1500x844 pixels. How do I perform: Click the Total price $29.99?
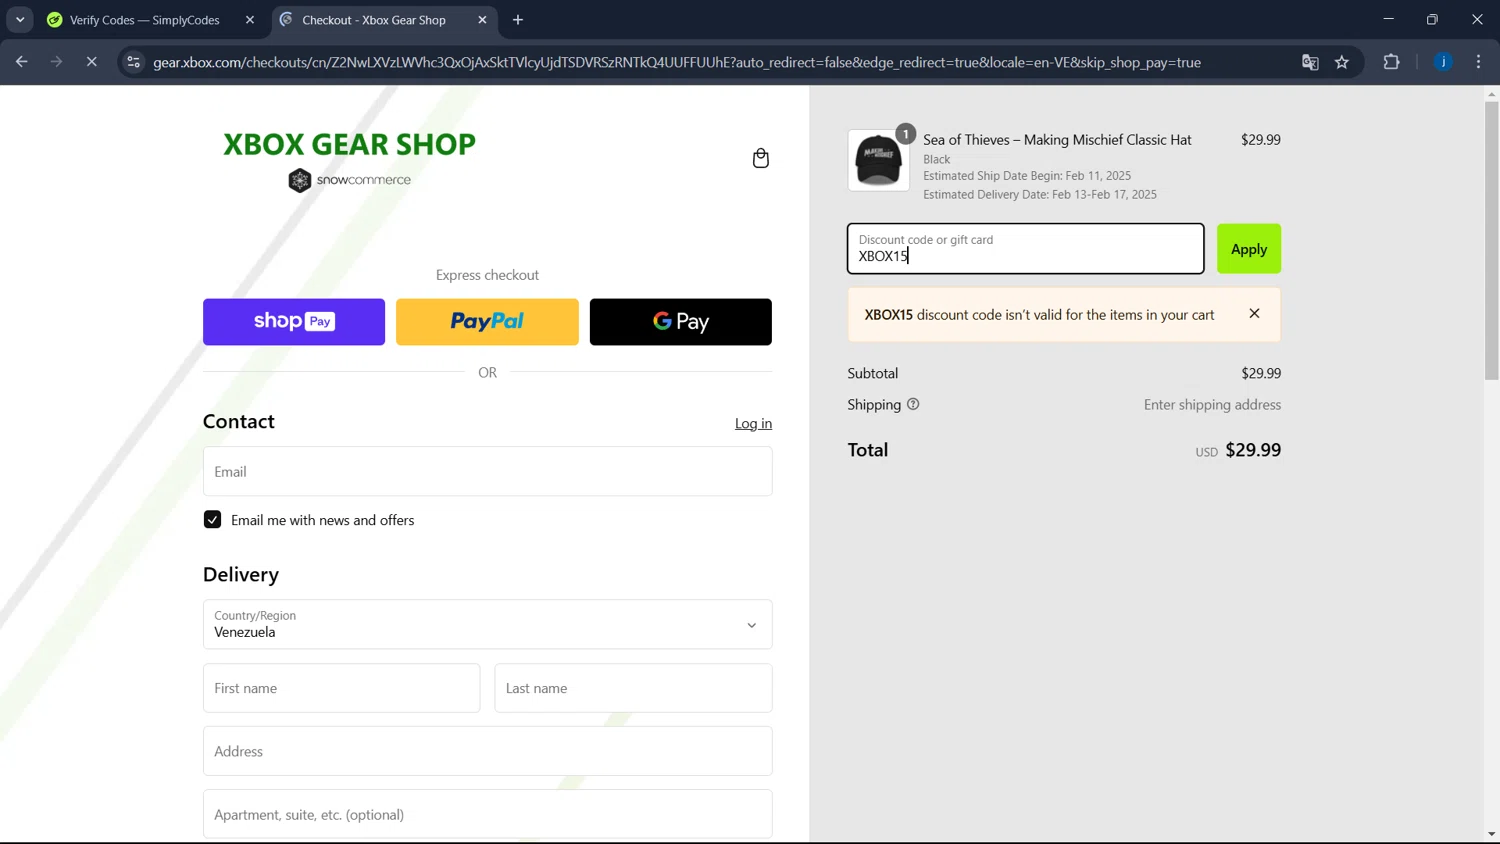(1253, 450)
